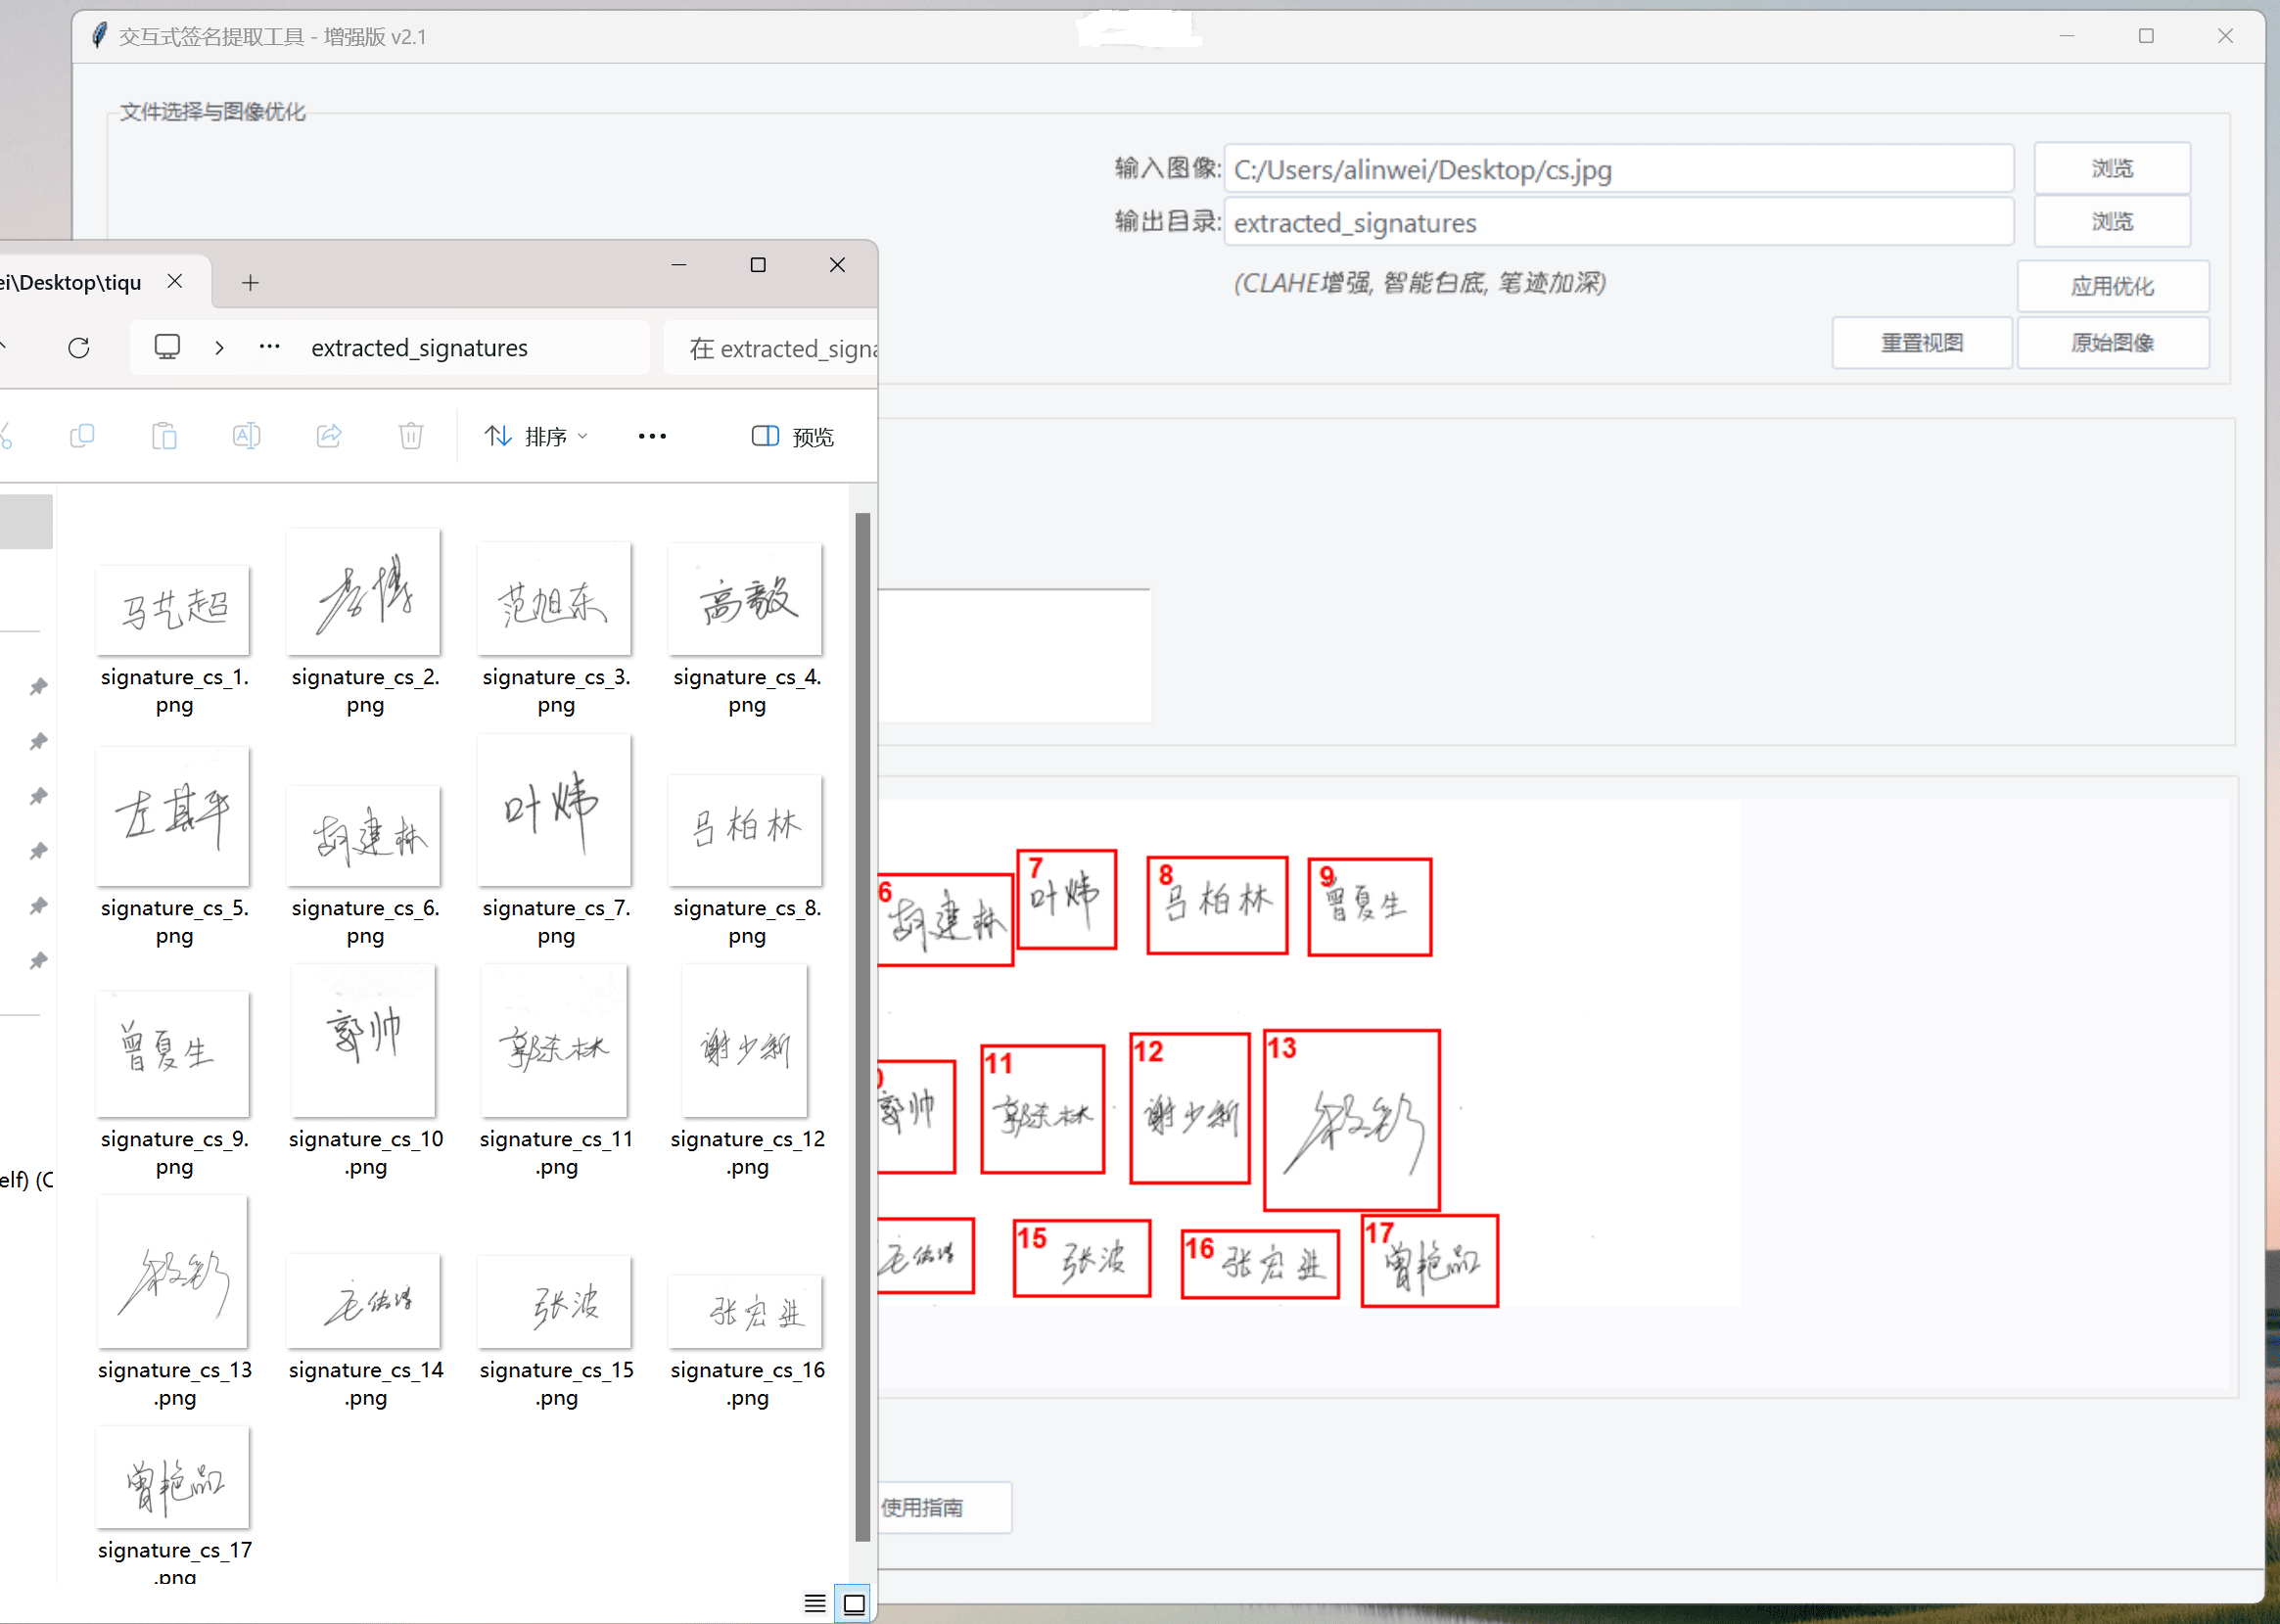Select thumbnail signature_cs_8.png

tap(746, 830)
